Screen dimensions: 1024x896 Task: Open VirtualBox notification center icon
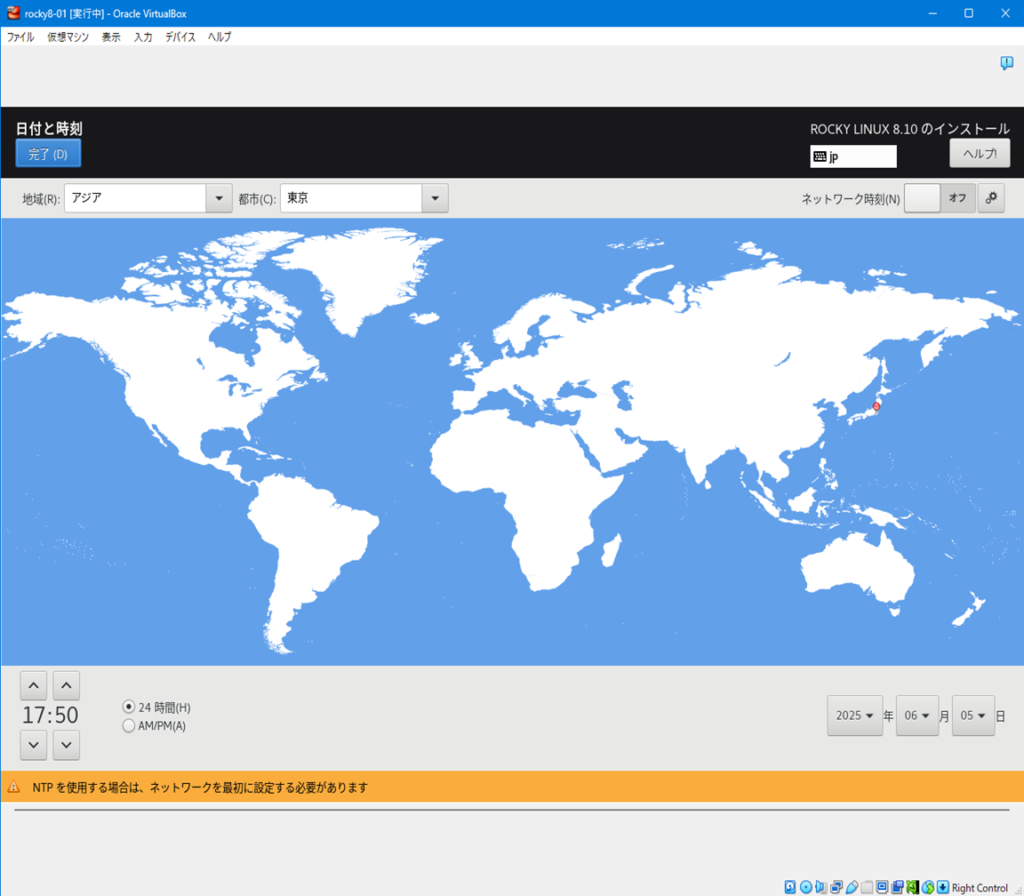pyautogui.click(x=1006, y=63)
